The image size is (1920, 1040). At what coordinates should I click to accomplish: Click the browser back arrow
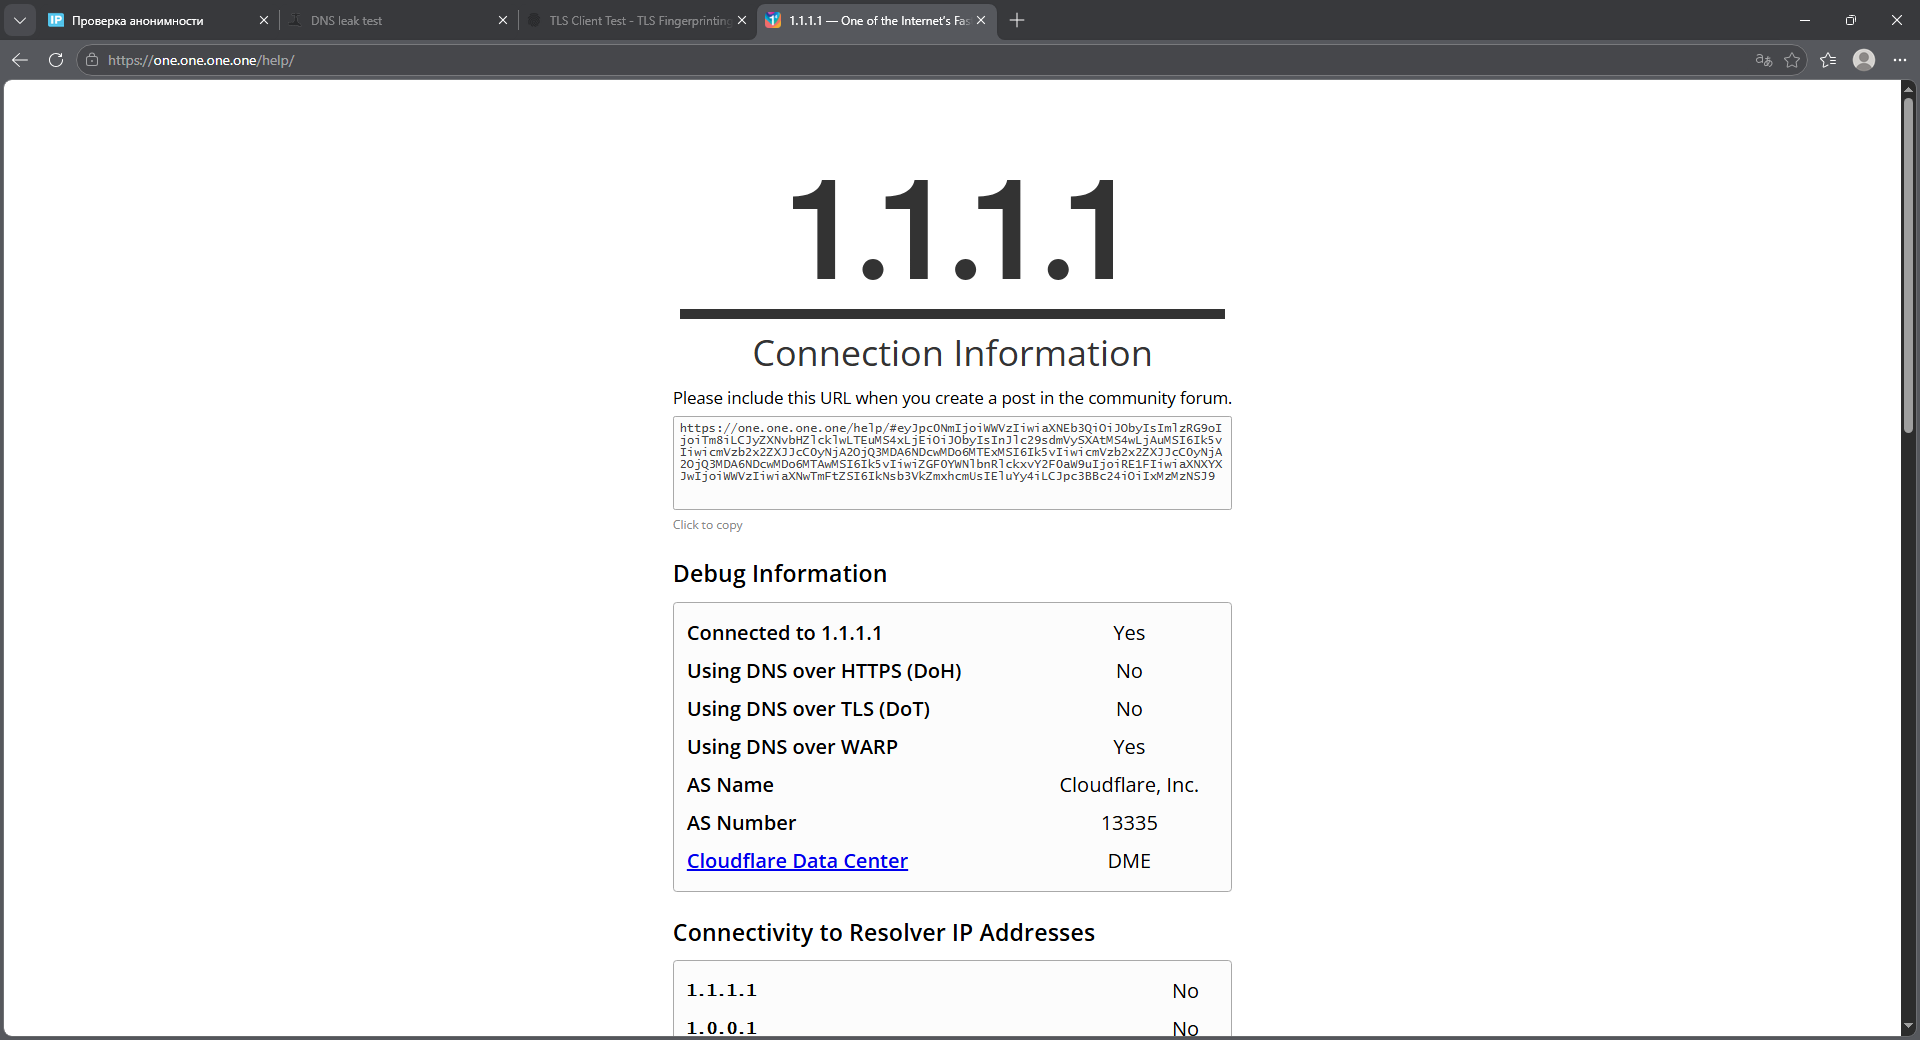click(x=20, y=60)
